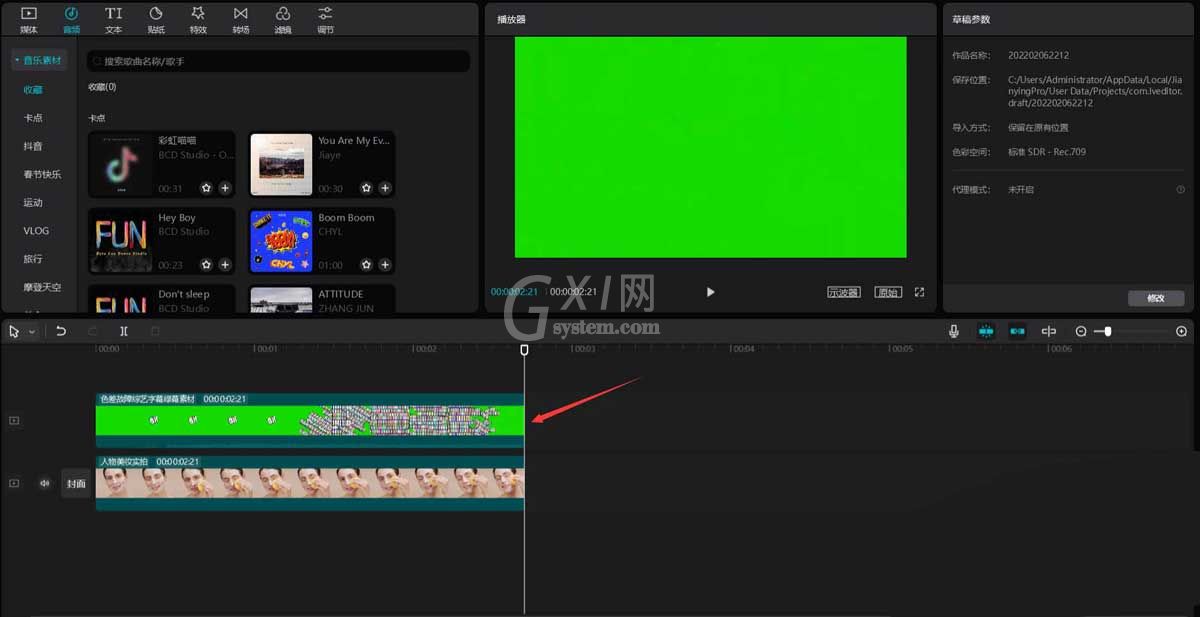Add Hey Boy to the timeline
Viewport: 1200px width, 617px height.
coord(225,265)
